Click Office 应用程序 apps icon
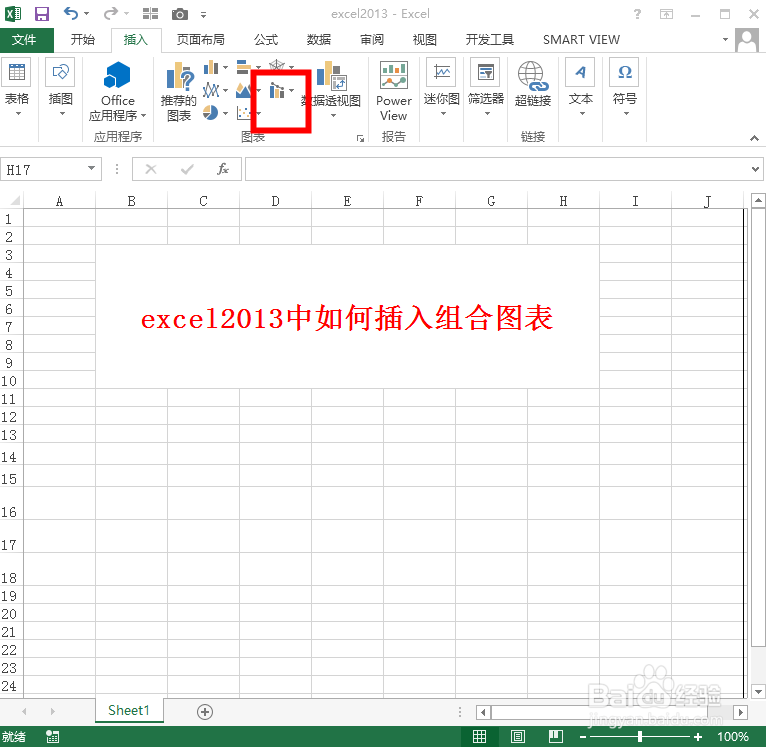Viewport: 766px width, 747px height. click(117, 91)
